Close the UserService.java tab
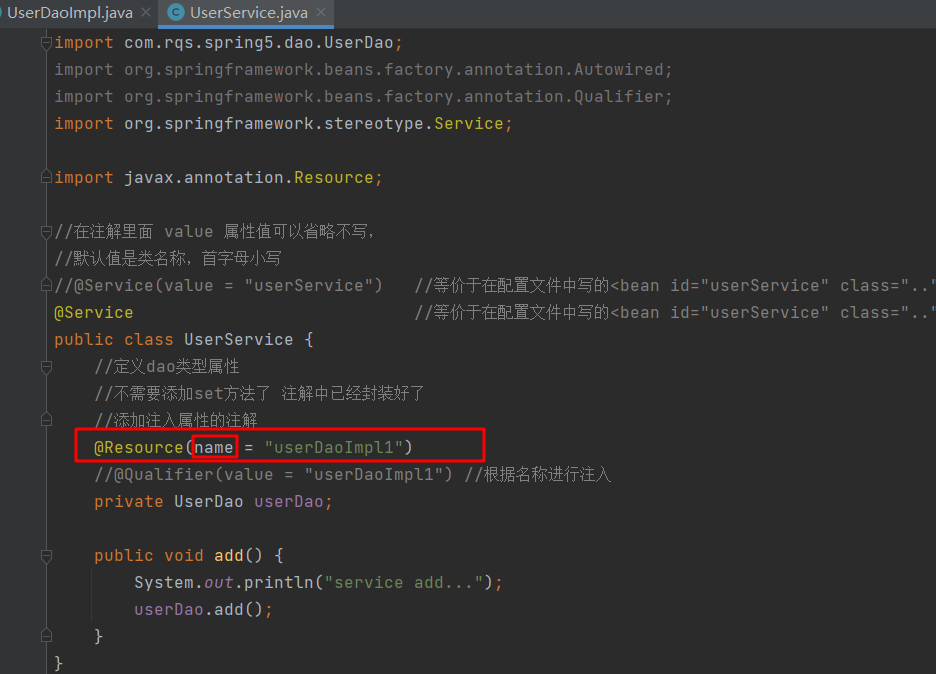This screenshot has height=674, width=936. 321,13
